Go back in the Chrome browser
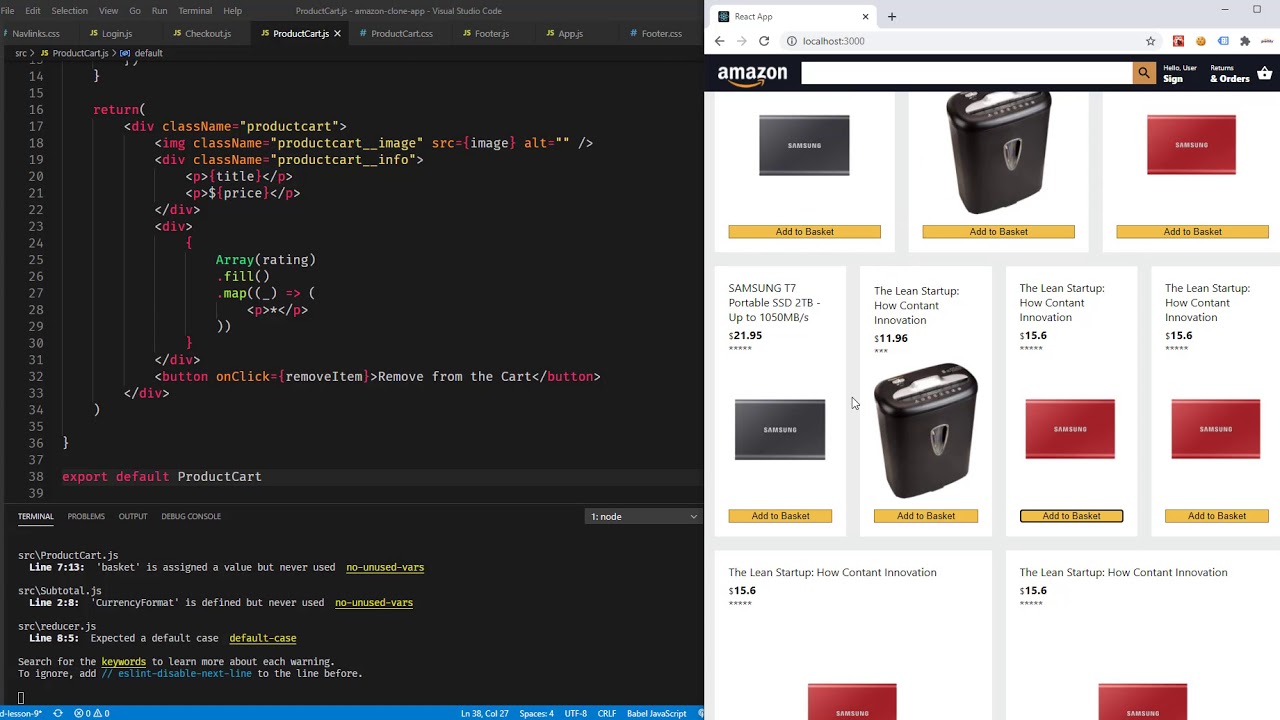The image size is (1280, 720). click(719, 41)
